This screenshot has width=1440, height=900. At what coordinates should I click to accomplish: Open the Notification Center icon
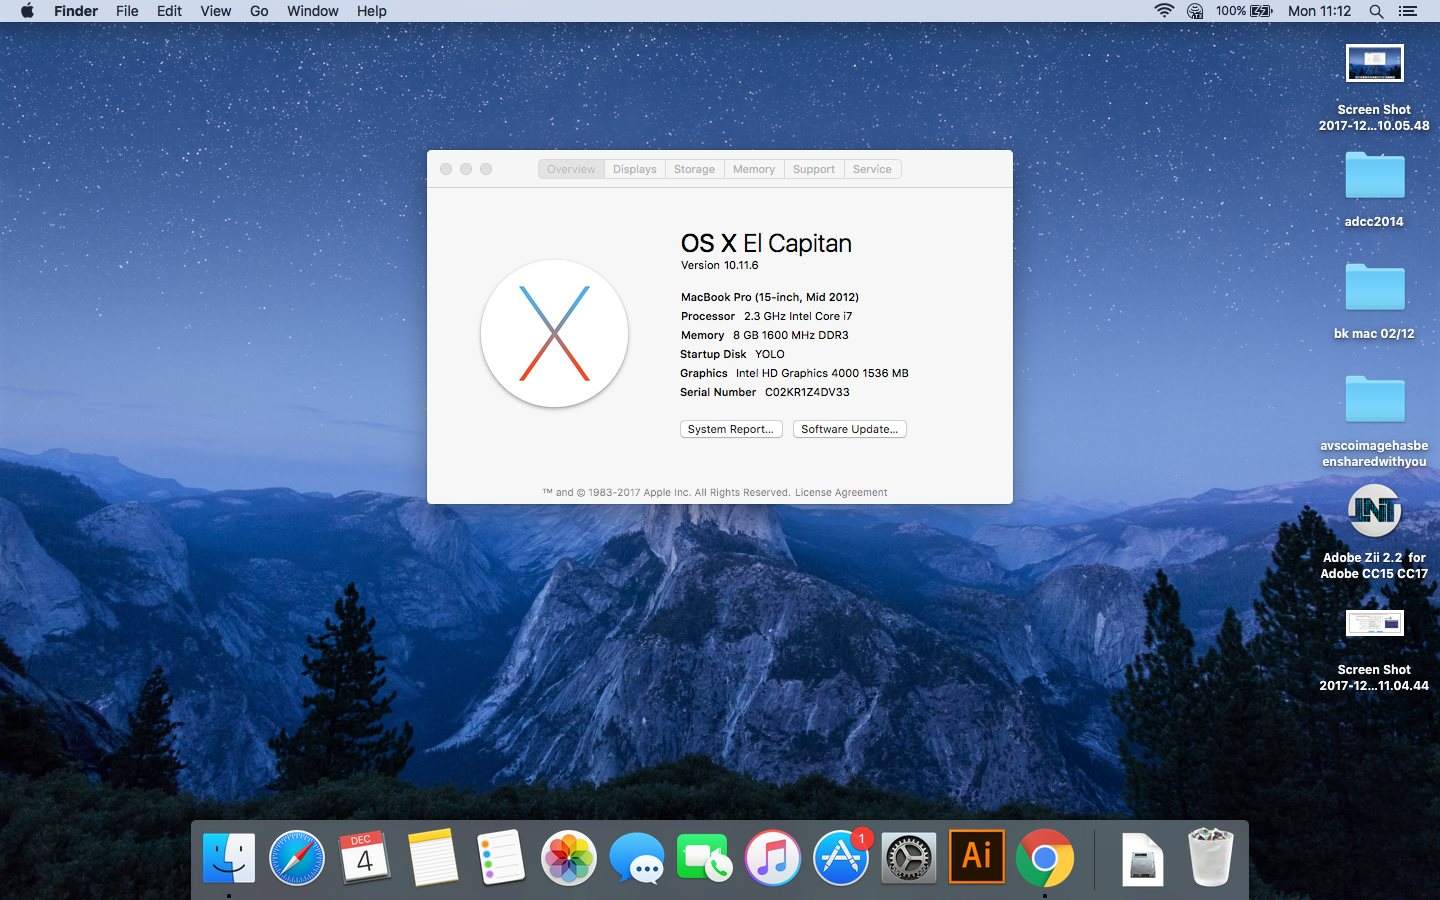(x=1408, y=11)
